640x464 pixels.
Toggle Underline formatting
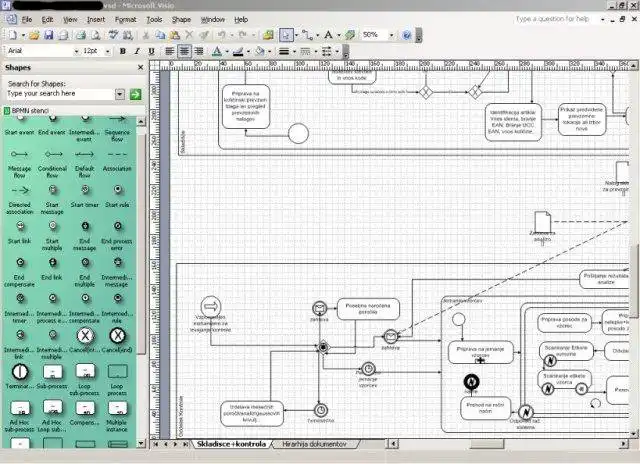pos(151,51)
